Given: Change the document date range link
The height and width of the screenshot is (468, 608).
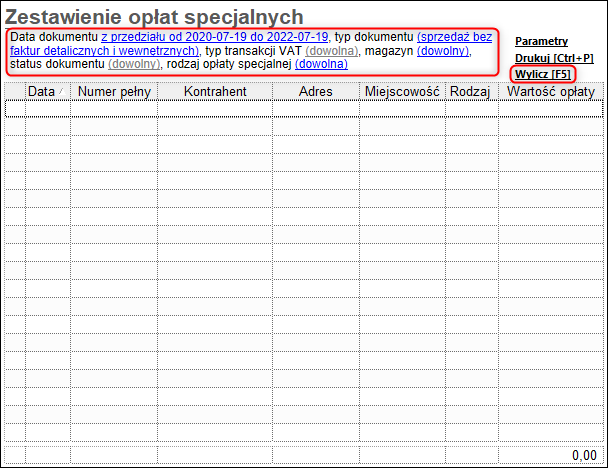Looking at the screenshot, I should (x=215, y=36).
